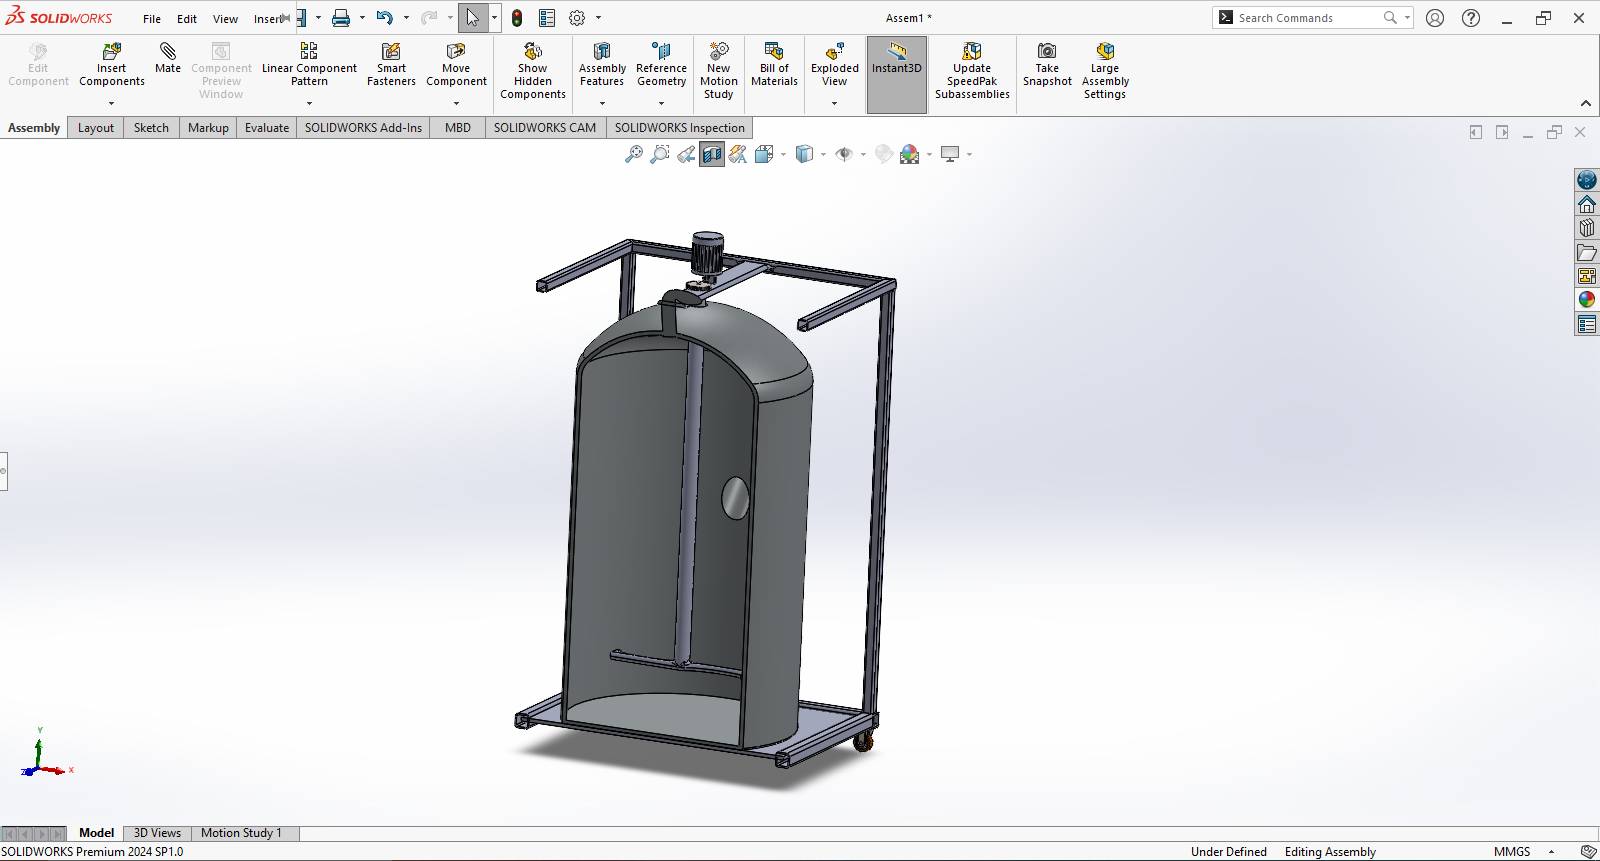Open the Select tool dropdown arrow
Screen dimensions: 1600x861
click(494, 18)
